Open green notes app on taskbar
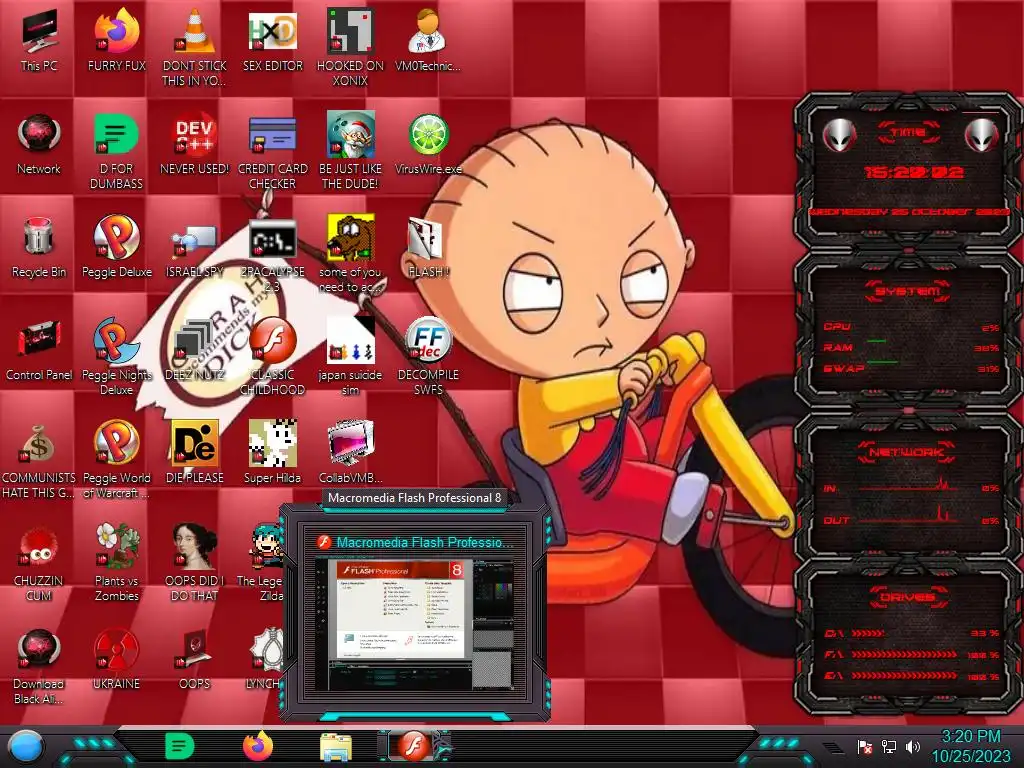The width and height of the screenshot is (1024, 768). [x=179, y=746]
